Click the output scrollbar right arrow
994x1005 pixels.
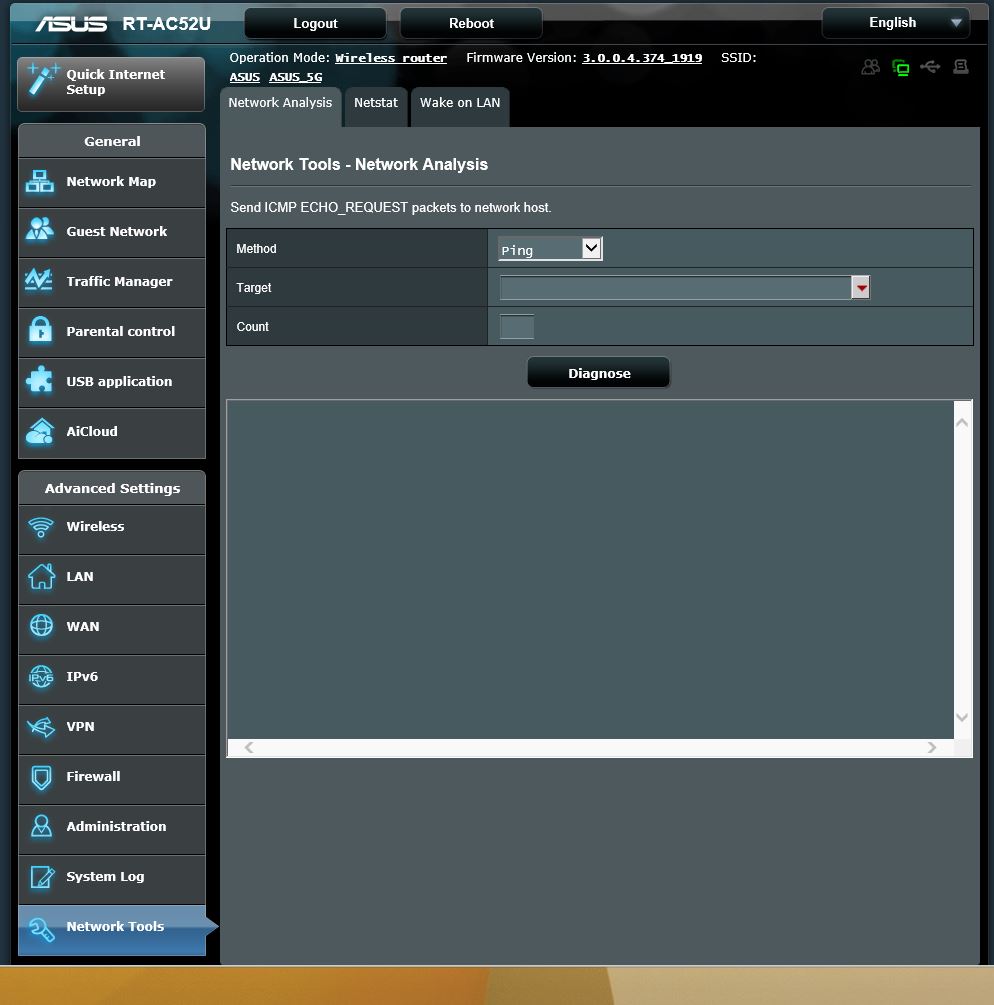pos(932,747)
